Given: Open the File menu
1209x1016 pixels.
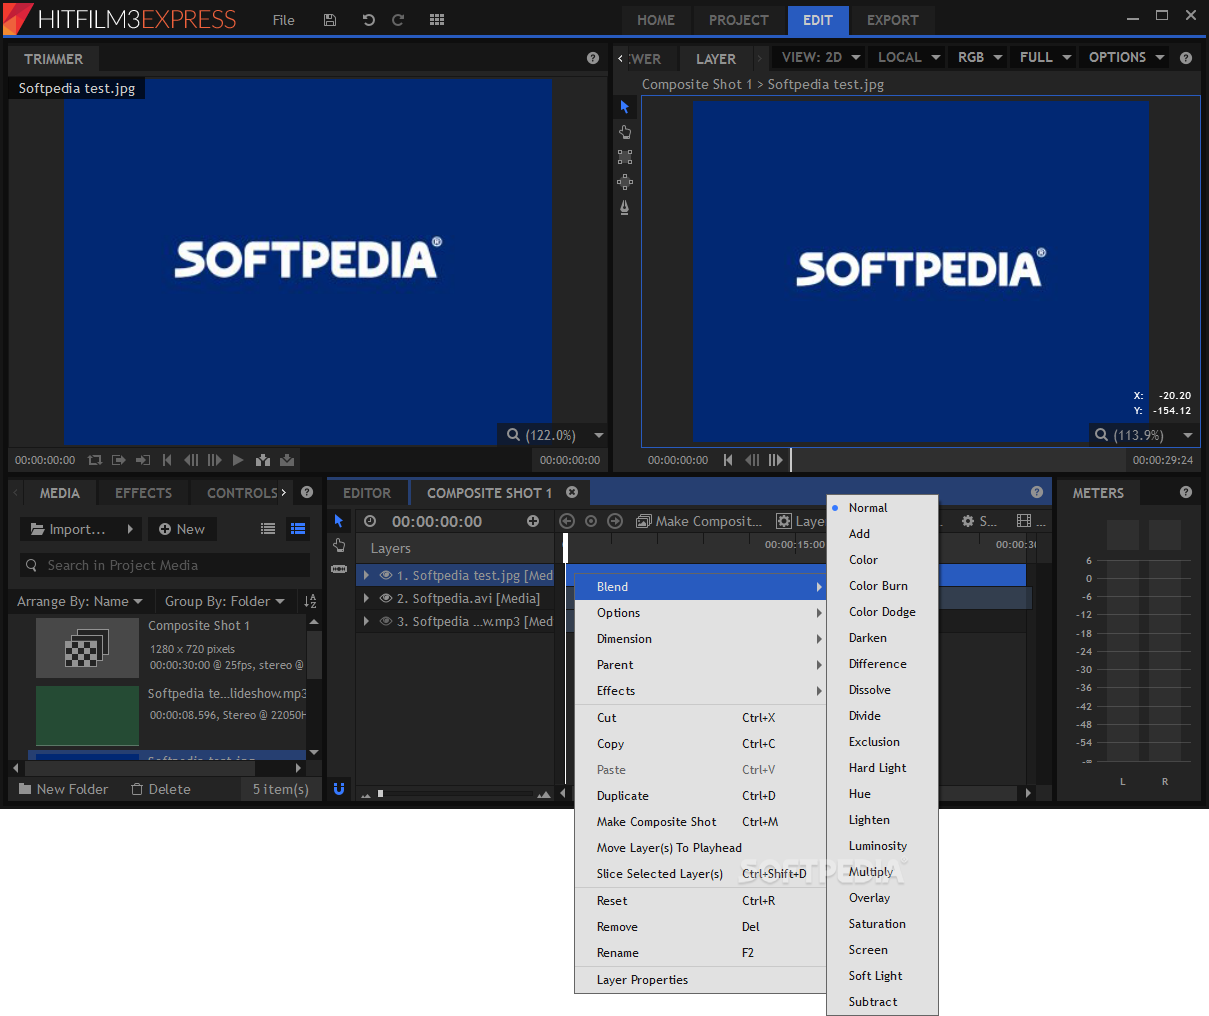Looking at the screenshot, I should click(284, 20).
